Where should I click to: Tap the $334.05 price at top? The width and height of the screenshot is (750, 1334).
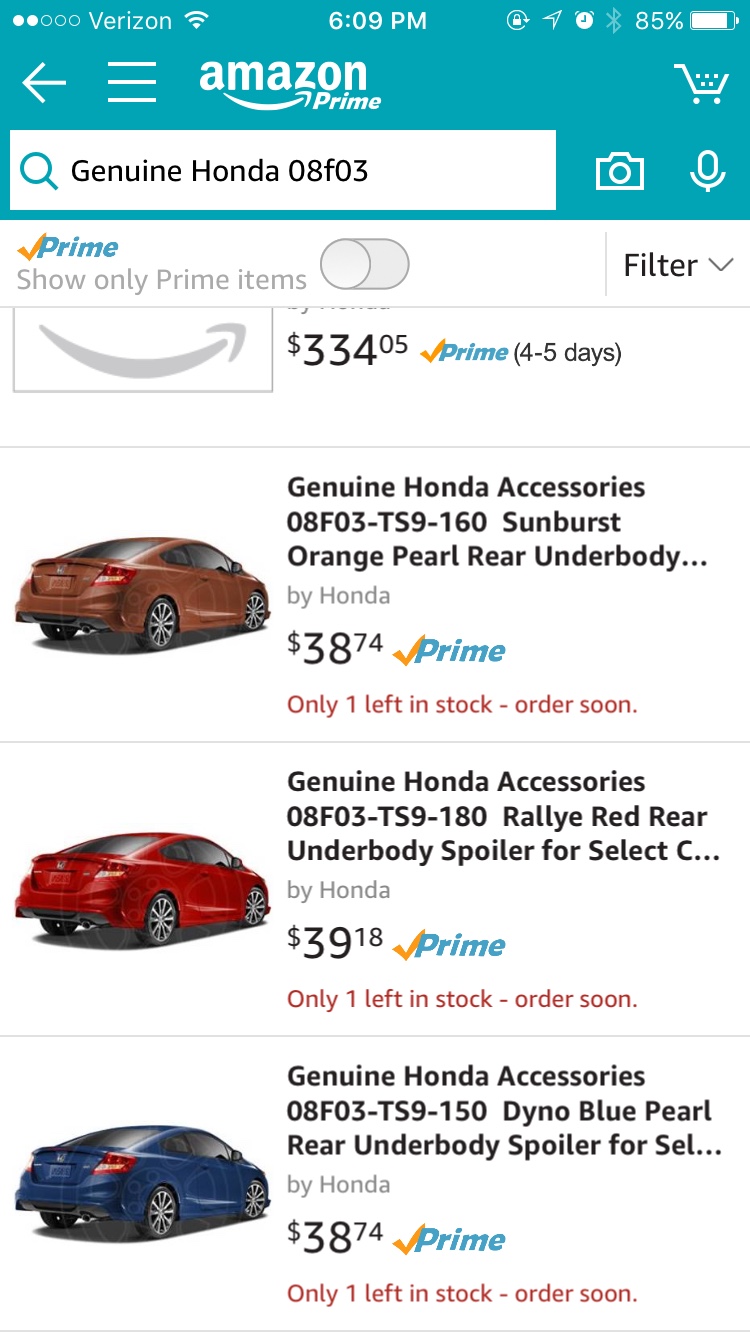pyautogui.click(x=347, y=350)
